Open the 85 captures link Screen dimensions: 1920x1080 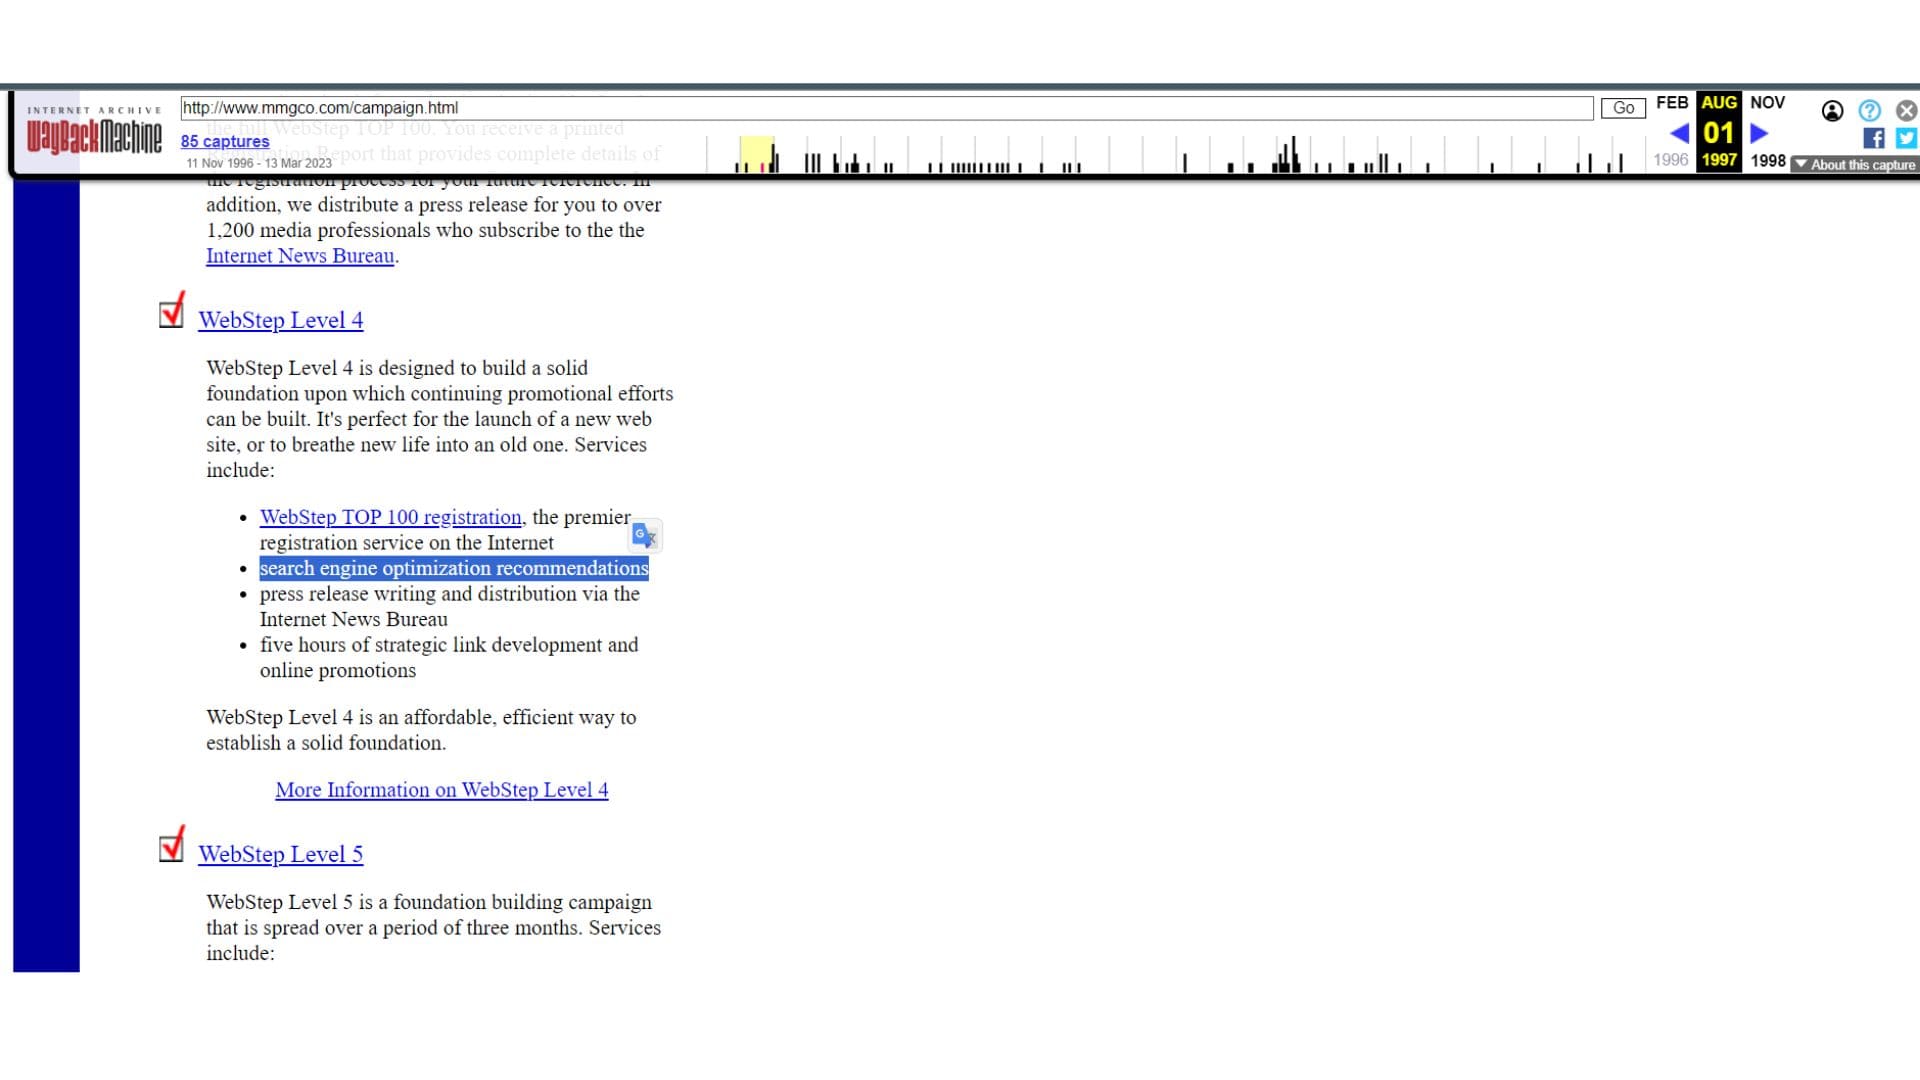(225, 141)
